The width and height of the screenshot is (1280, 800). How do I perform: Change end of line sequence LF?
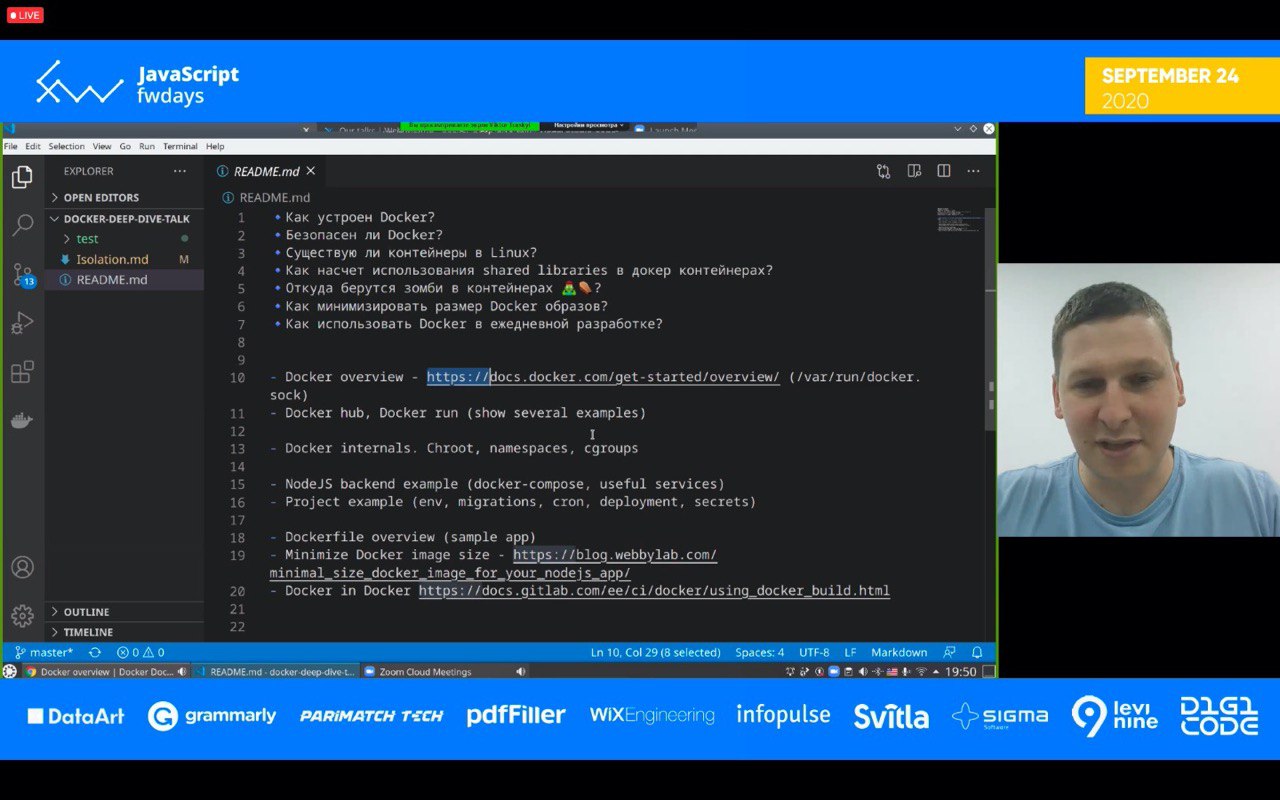(850, 652)
